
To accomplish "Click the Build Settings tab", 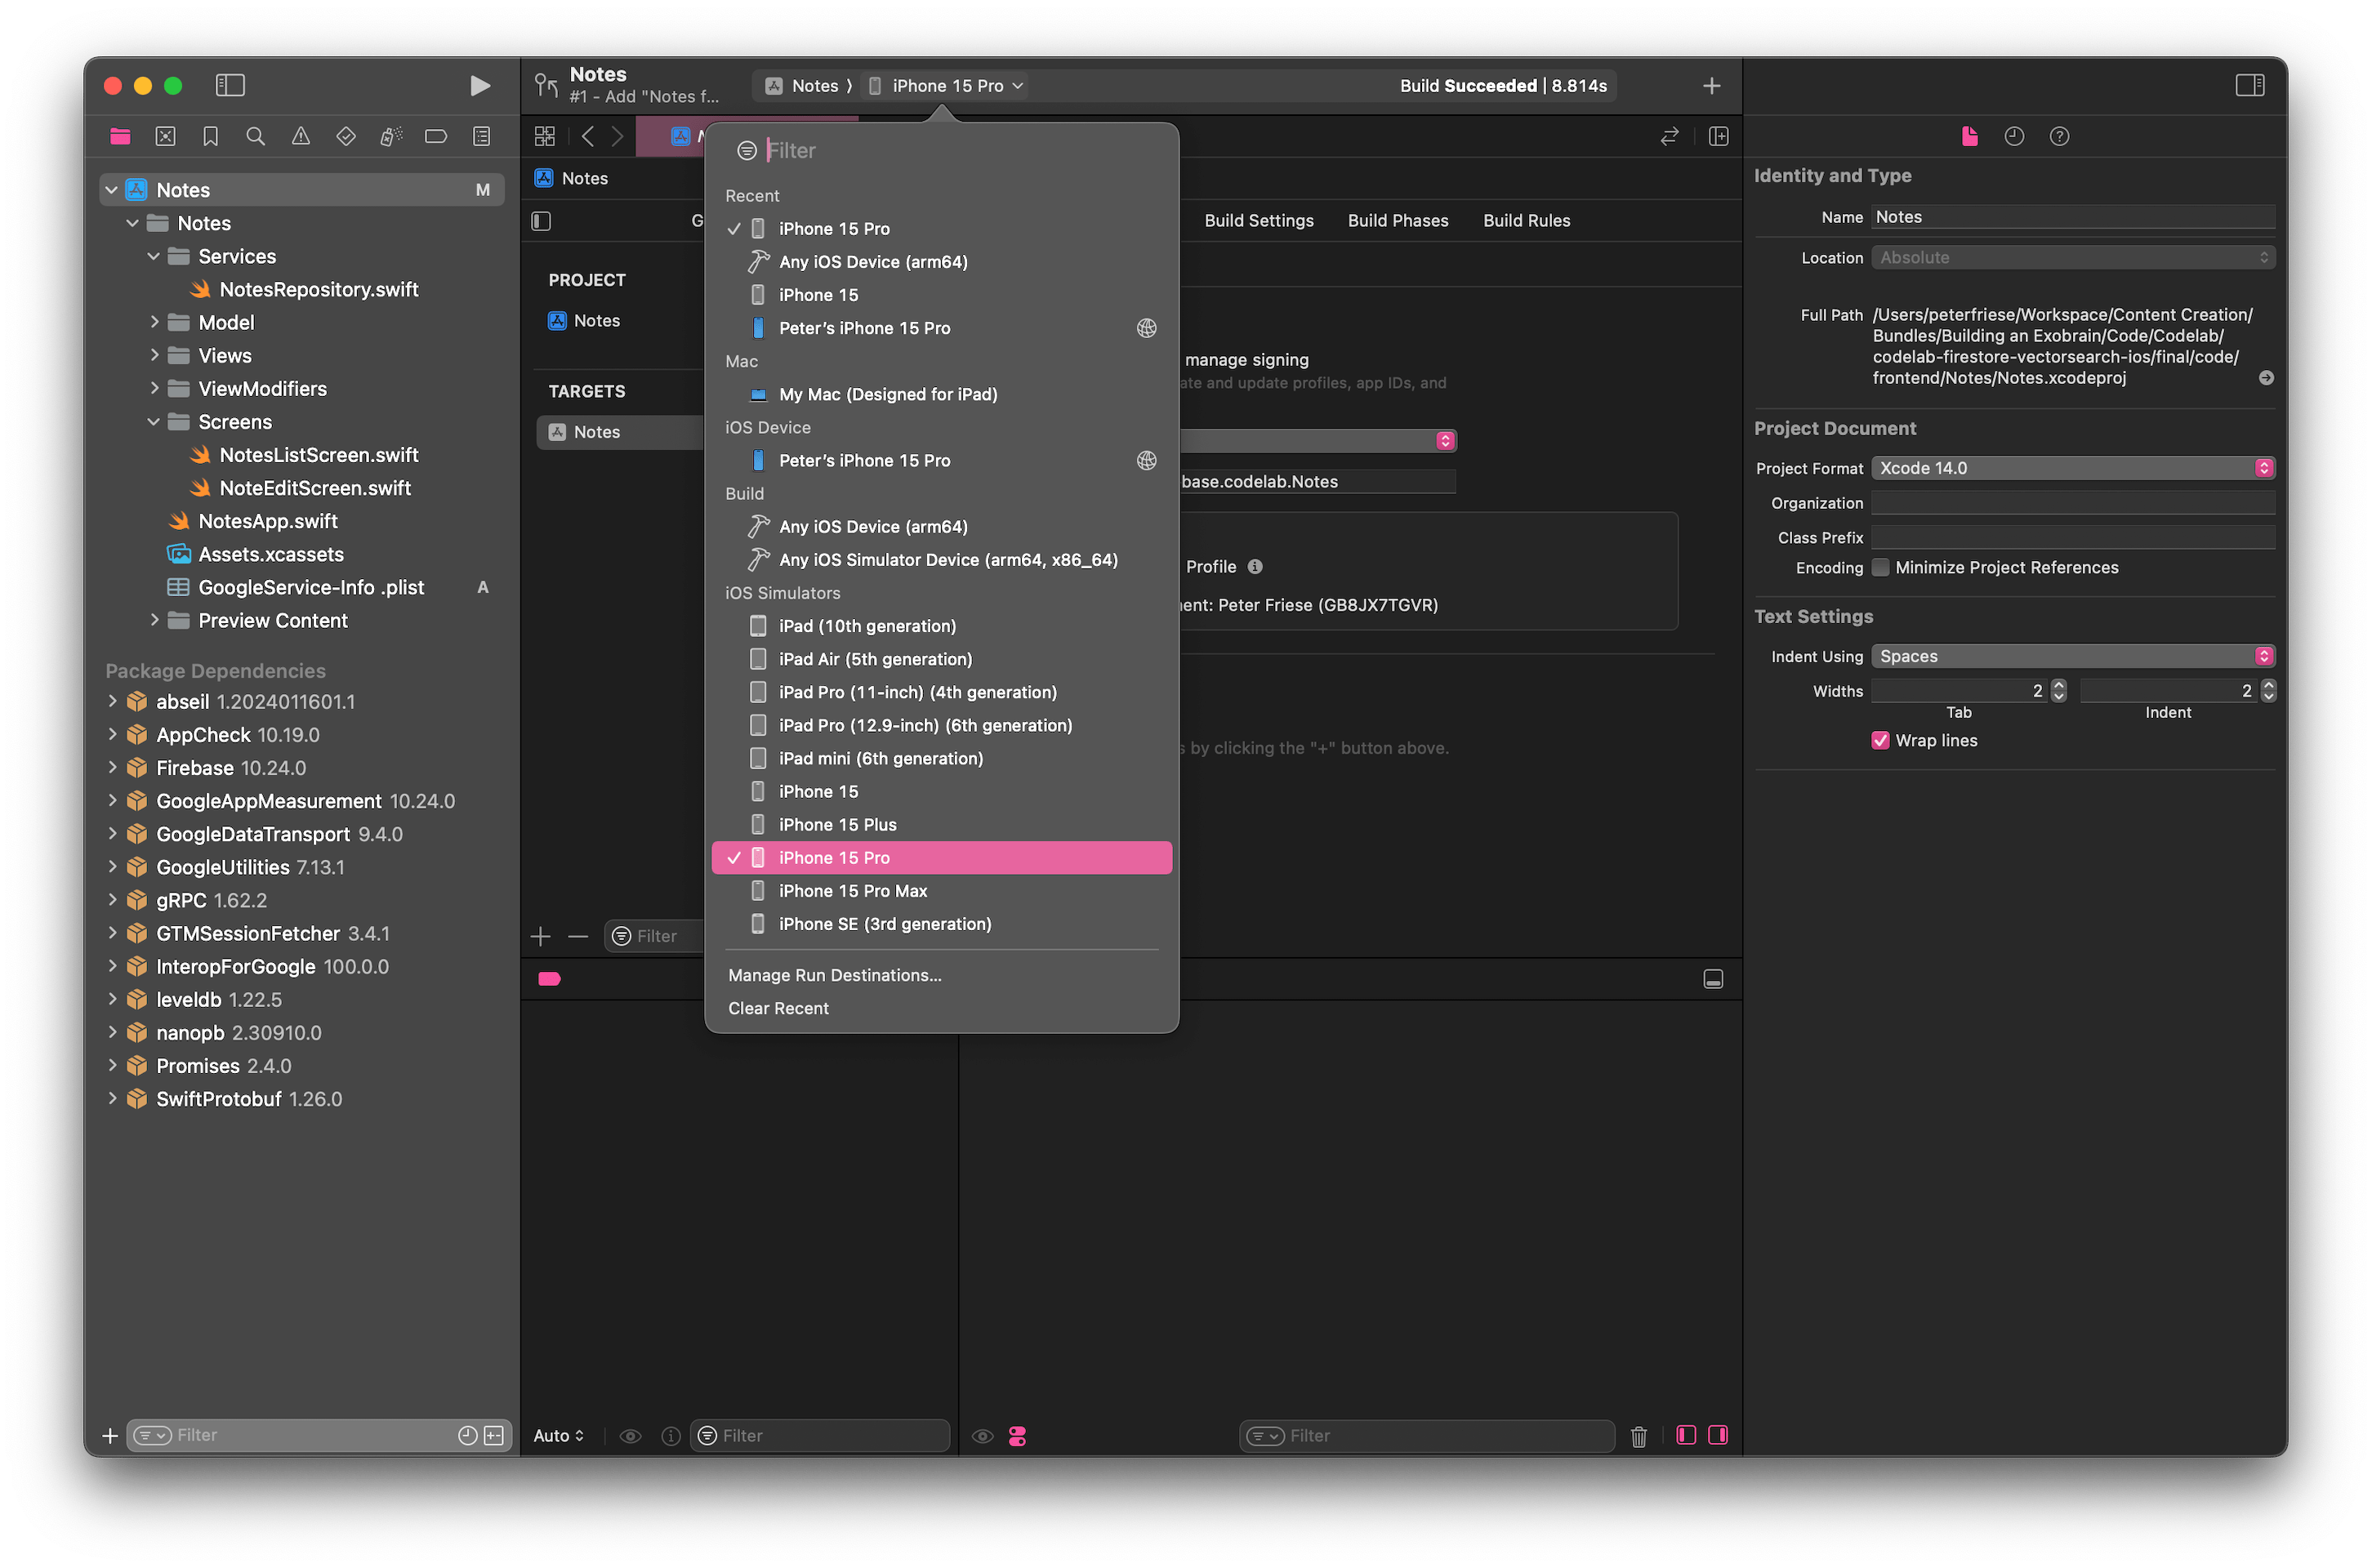I will (1257, 219).
